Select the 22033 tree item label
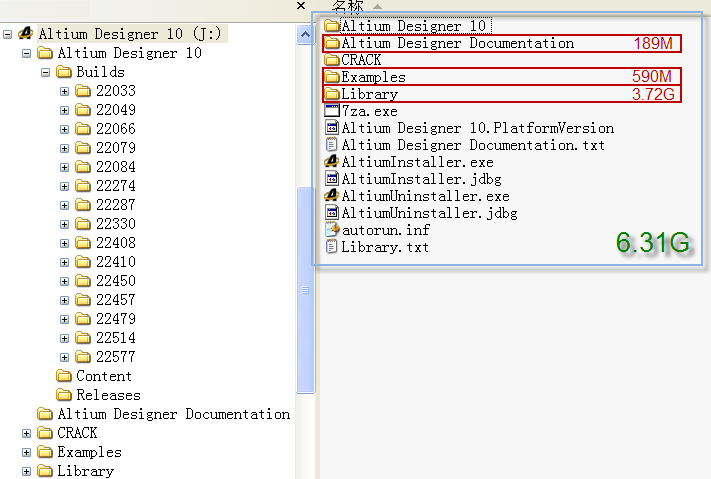This screenshot has width=711, height=479. click(x=116, y=91)
